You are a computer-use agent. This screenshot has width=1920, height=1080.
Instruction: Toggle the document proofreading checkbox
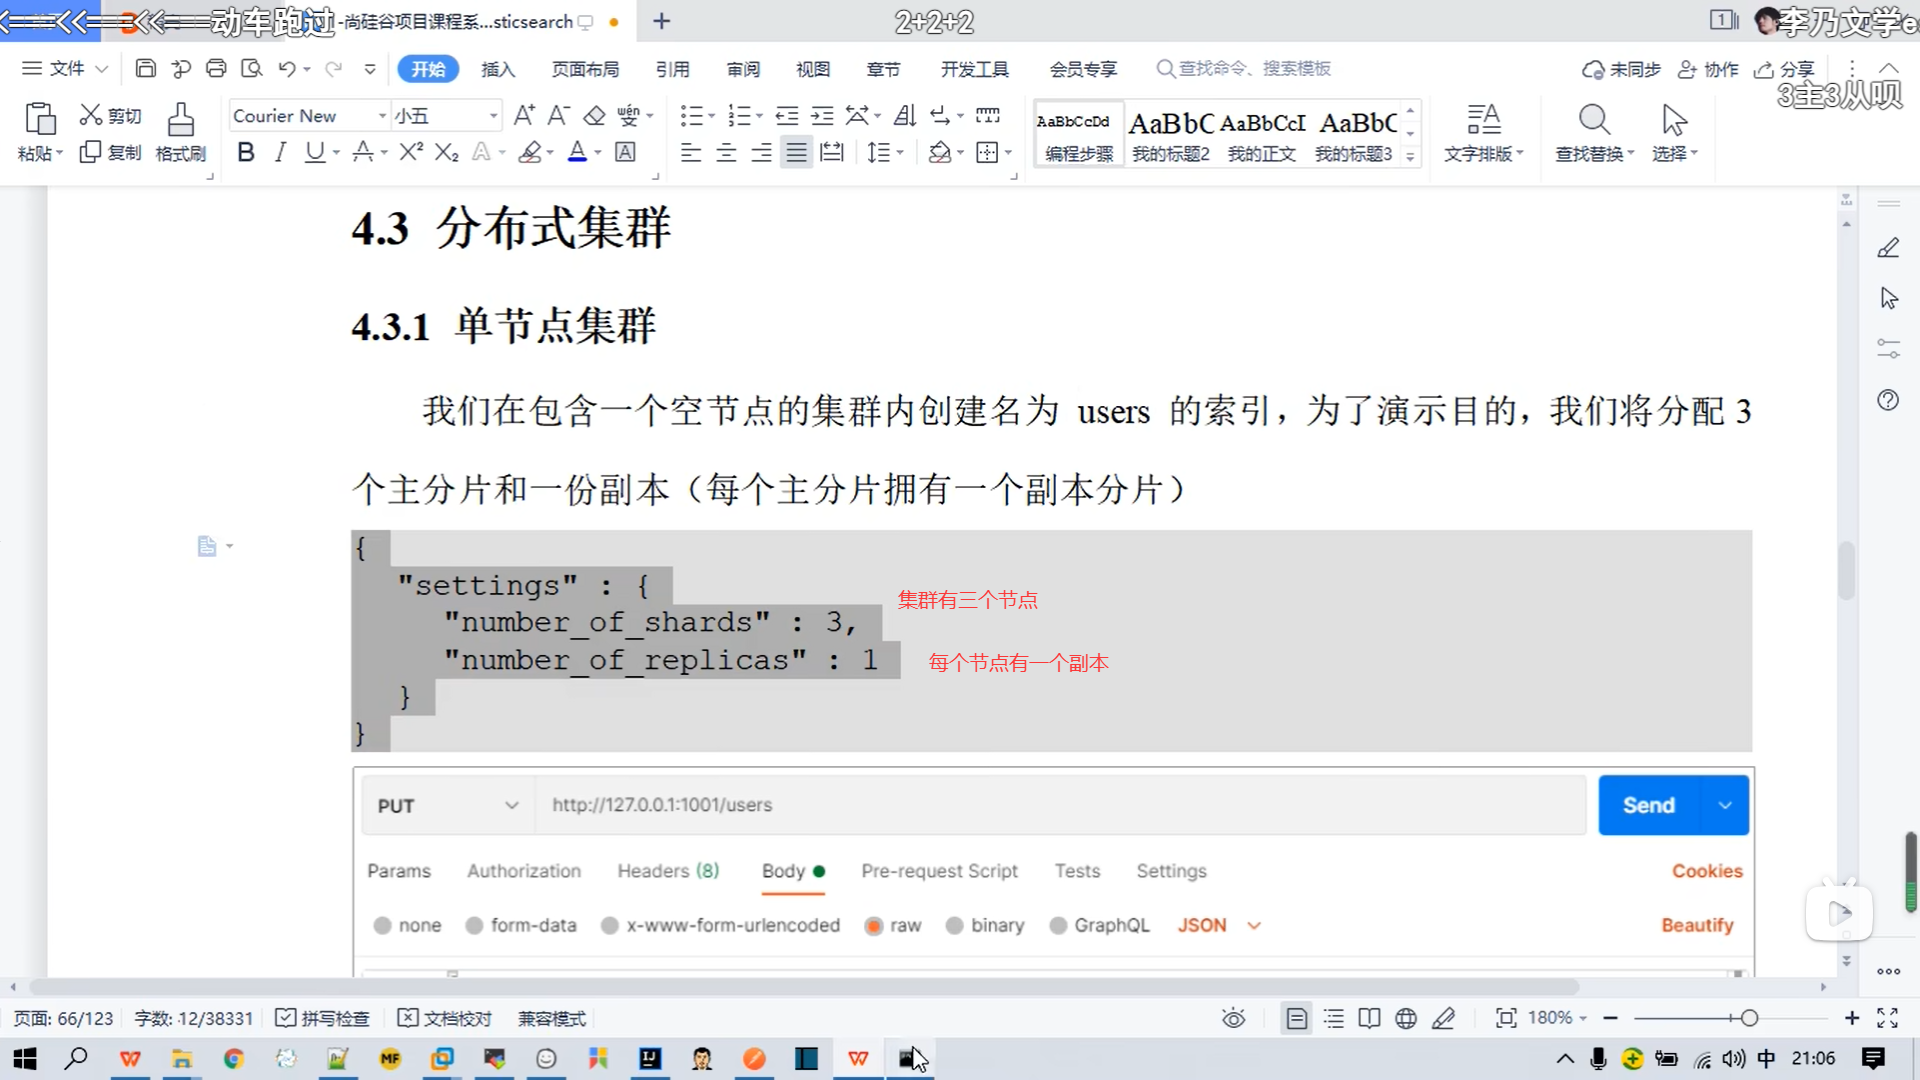408,1018
